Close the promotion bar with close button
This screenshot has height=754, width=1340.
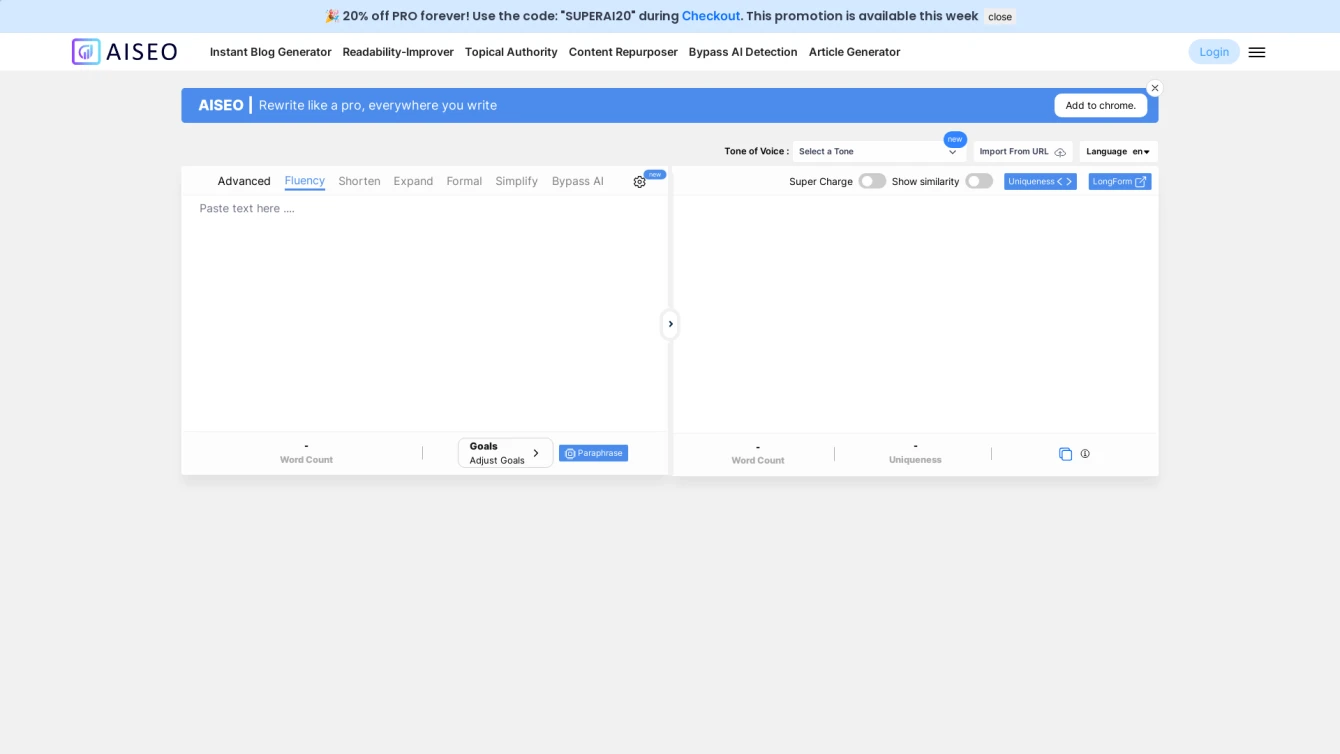coord(1000,16)
